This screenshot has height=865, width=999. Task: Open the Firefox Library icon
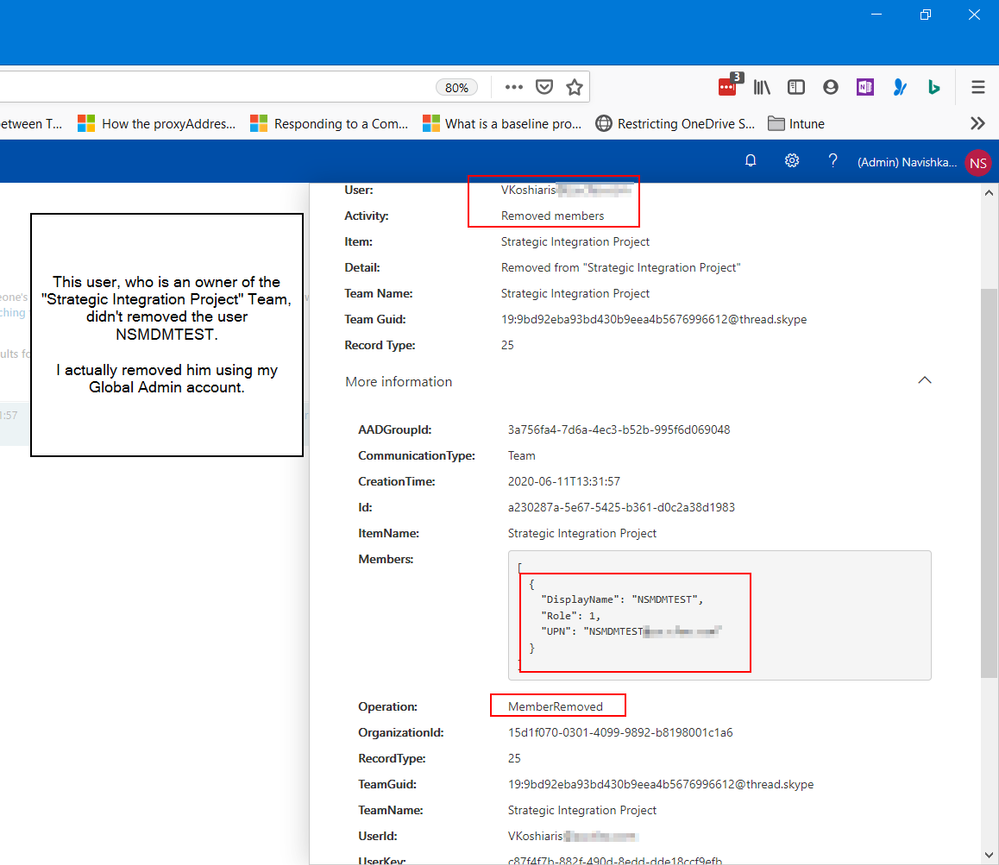click(762, 87)
